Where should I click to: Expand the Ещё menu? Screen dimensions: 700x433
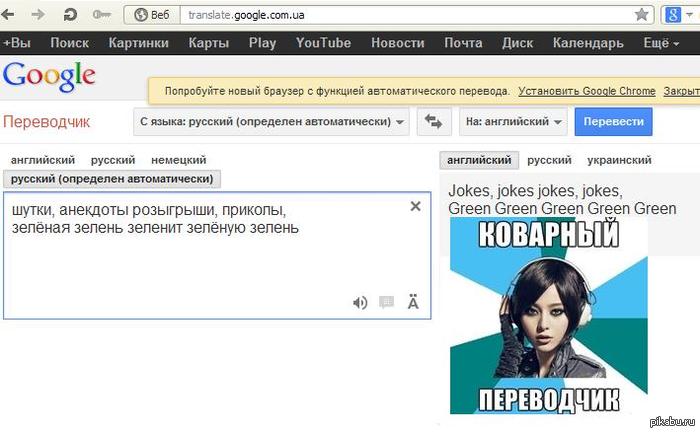(x=661, y=43)
